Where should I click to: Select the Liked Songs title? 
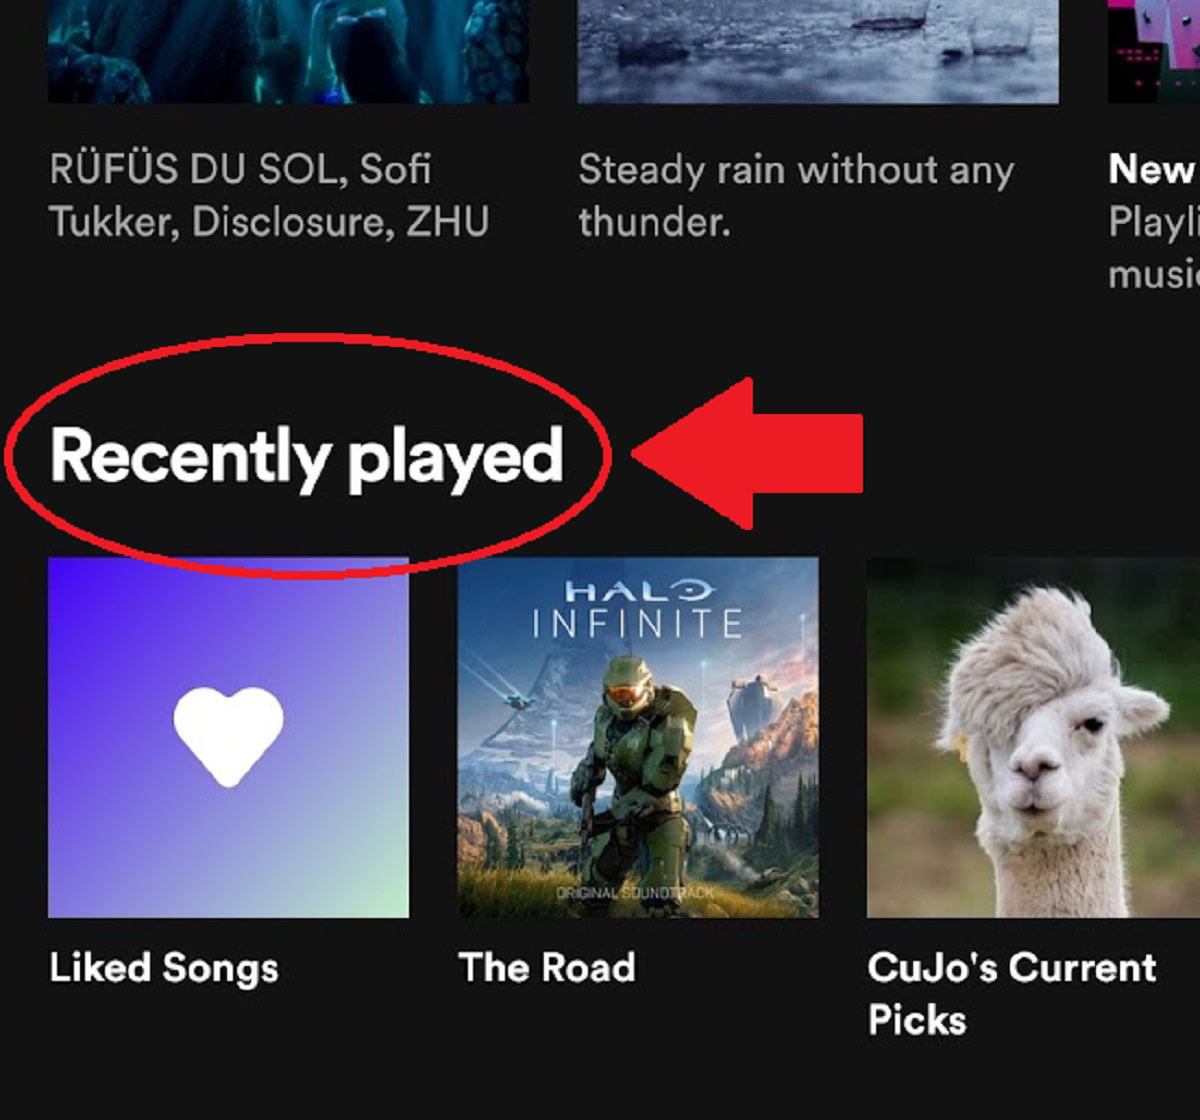pos(164,968)
